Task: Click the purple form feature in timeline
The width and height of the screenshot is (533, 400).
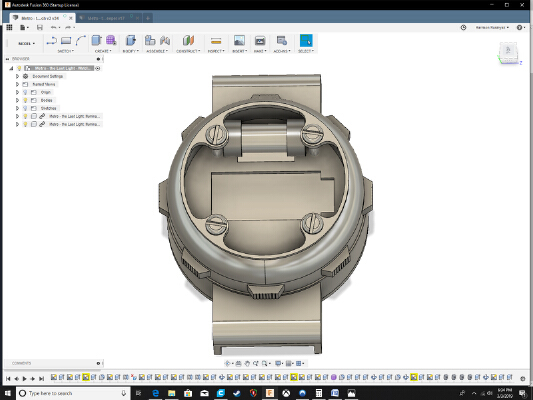Action: (334, 377)
